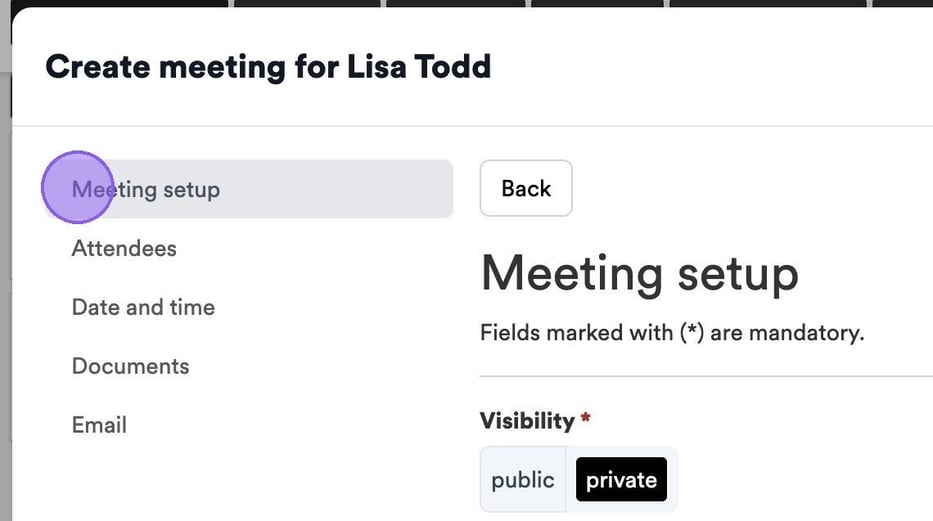Go to Date and time section

tap(143, 307)
